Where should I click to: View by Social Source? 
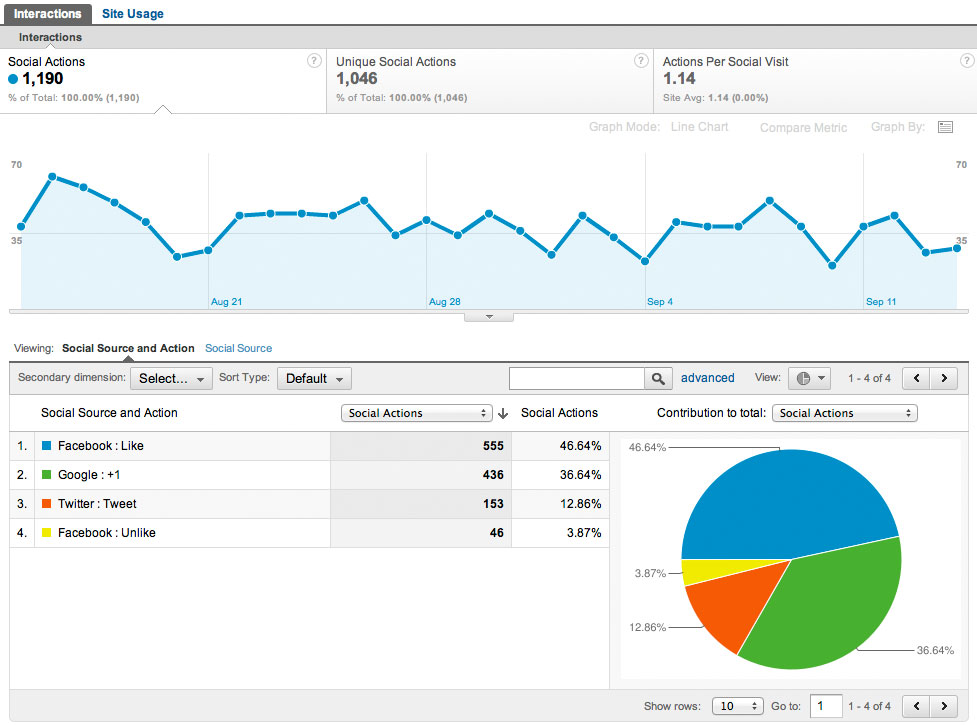[x=239, y=348]
